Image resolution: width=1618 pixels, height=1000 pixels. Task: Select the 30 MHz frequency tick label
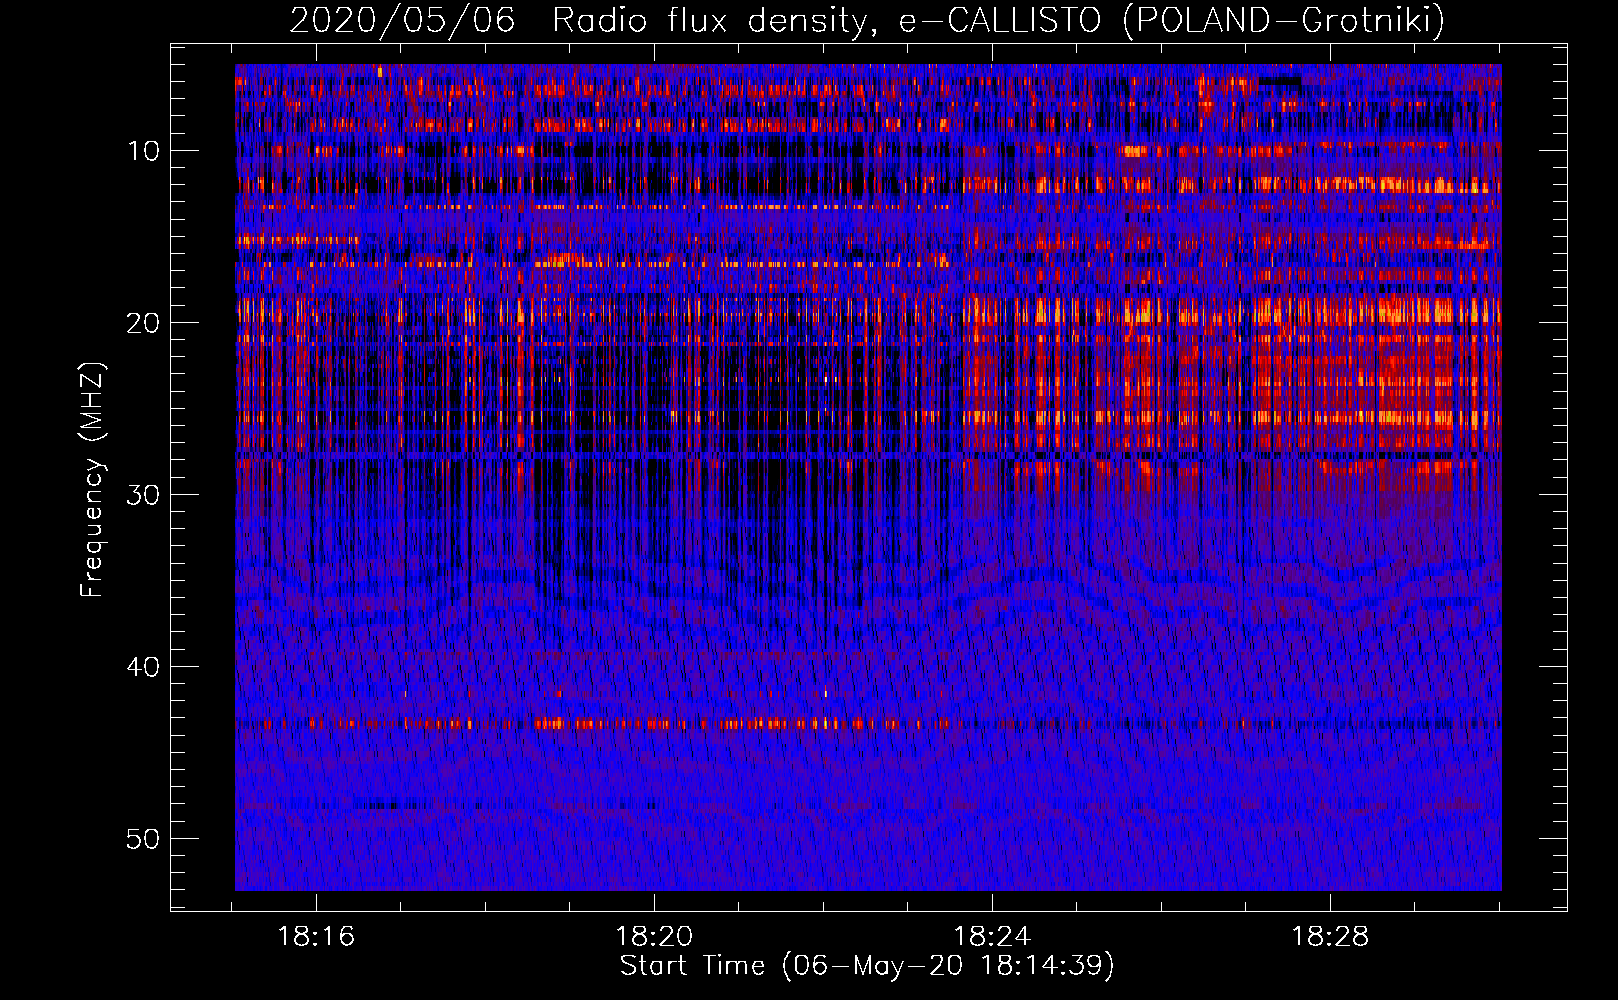[x=144, y=495]
